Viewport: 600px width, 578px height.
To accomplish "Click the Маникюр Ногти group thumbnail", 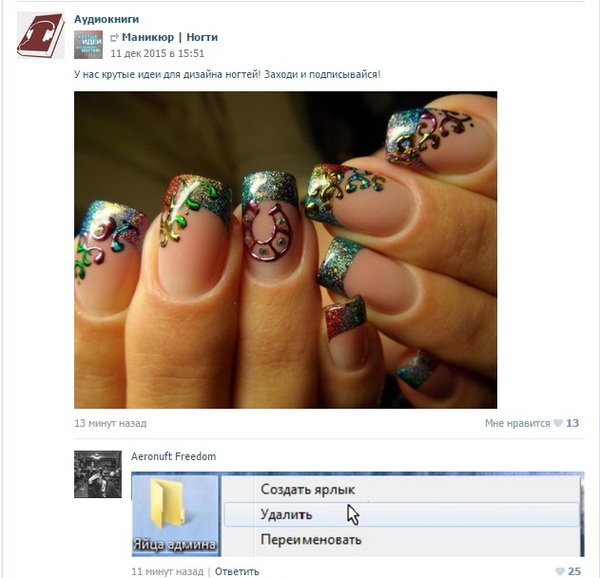I will [88, 45].
